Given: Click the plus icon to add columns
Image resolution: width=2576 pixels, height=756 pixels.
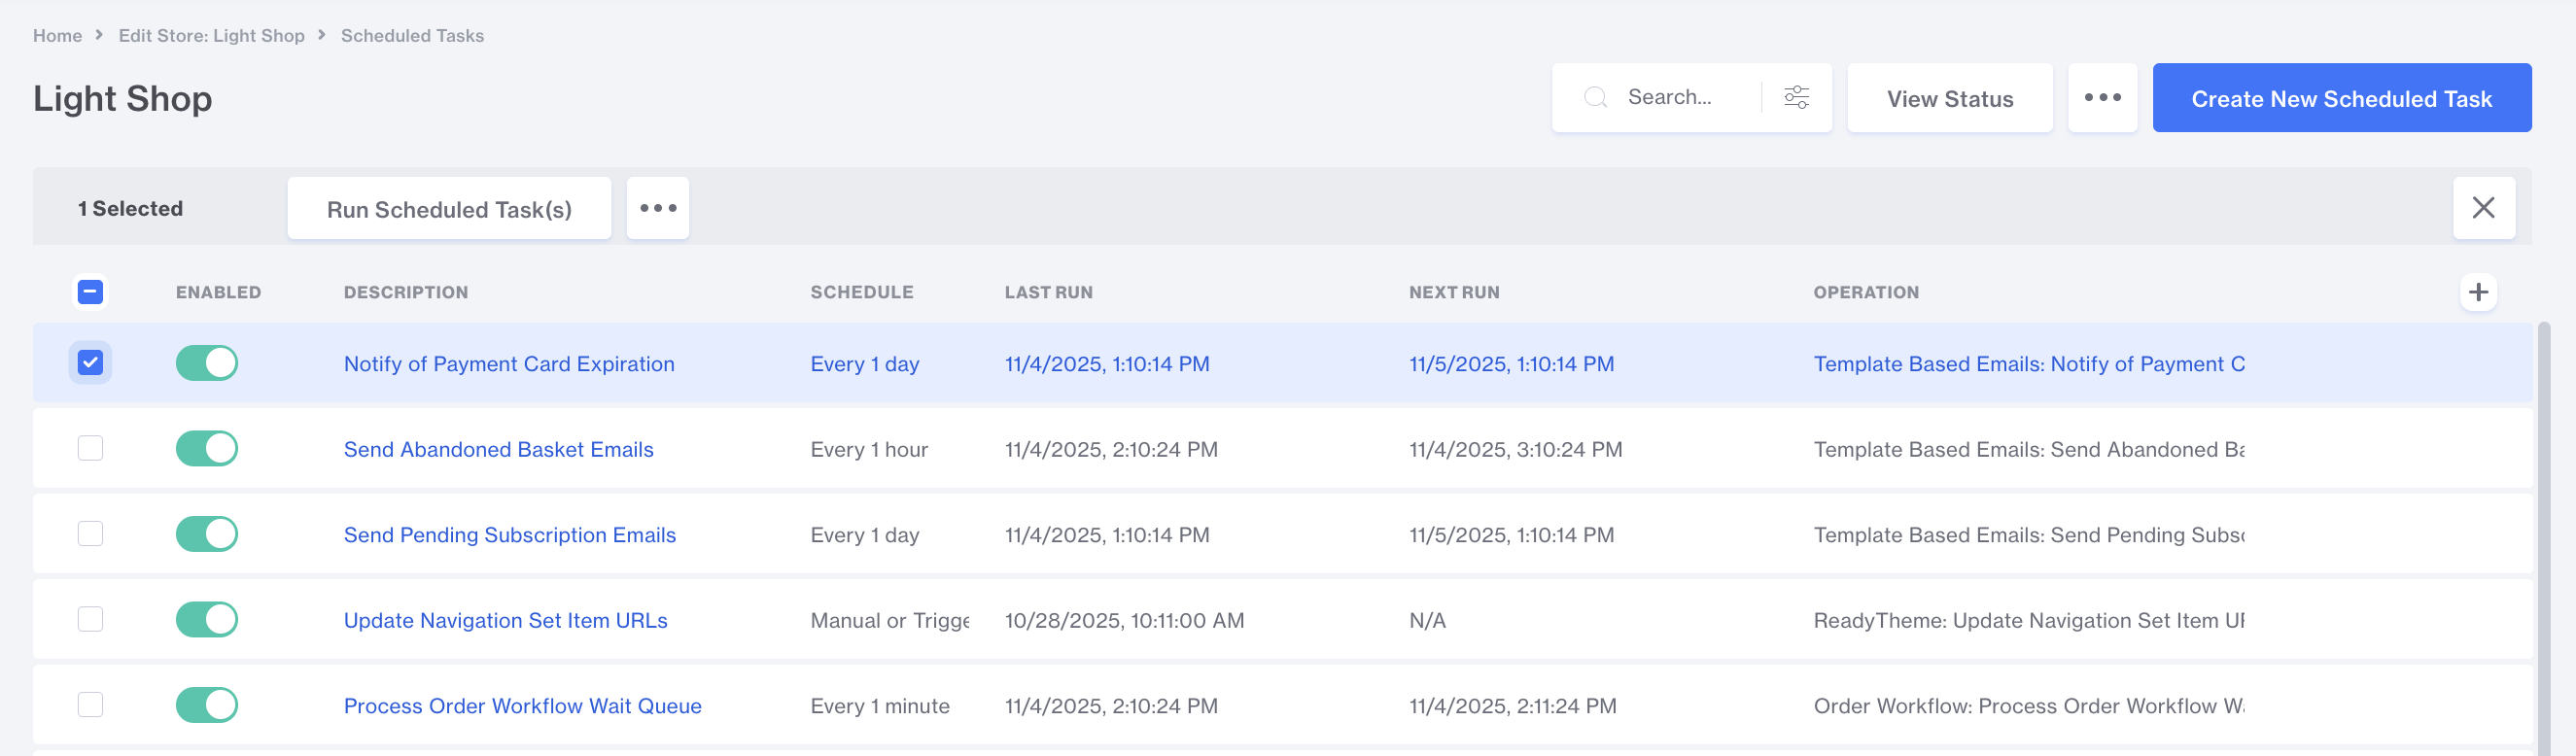Looking at the screenshot, I should tap(2478, 292).
